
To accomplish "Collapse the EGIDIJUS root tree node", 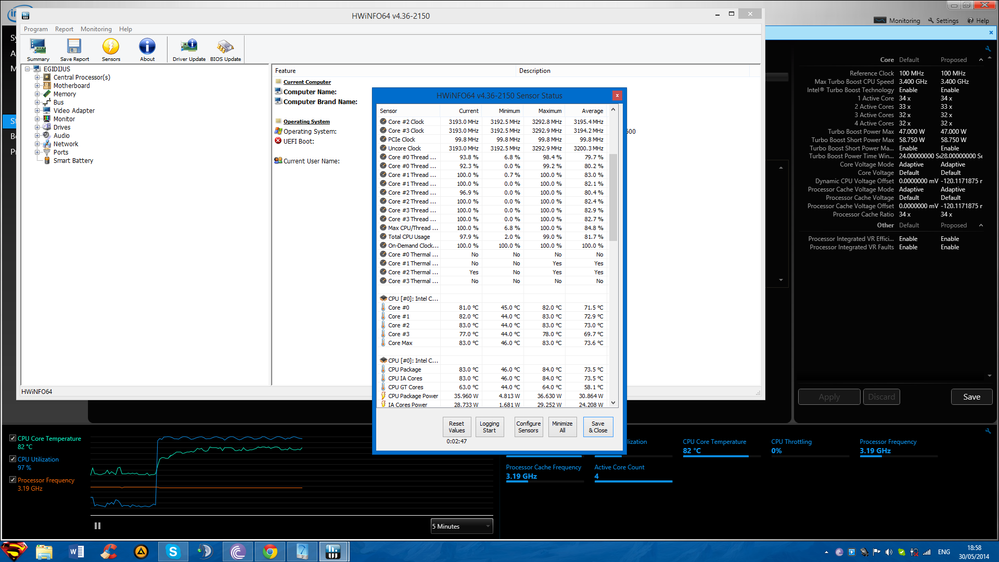I will 27,69.
